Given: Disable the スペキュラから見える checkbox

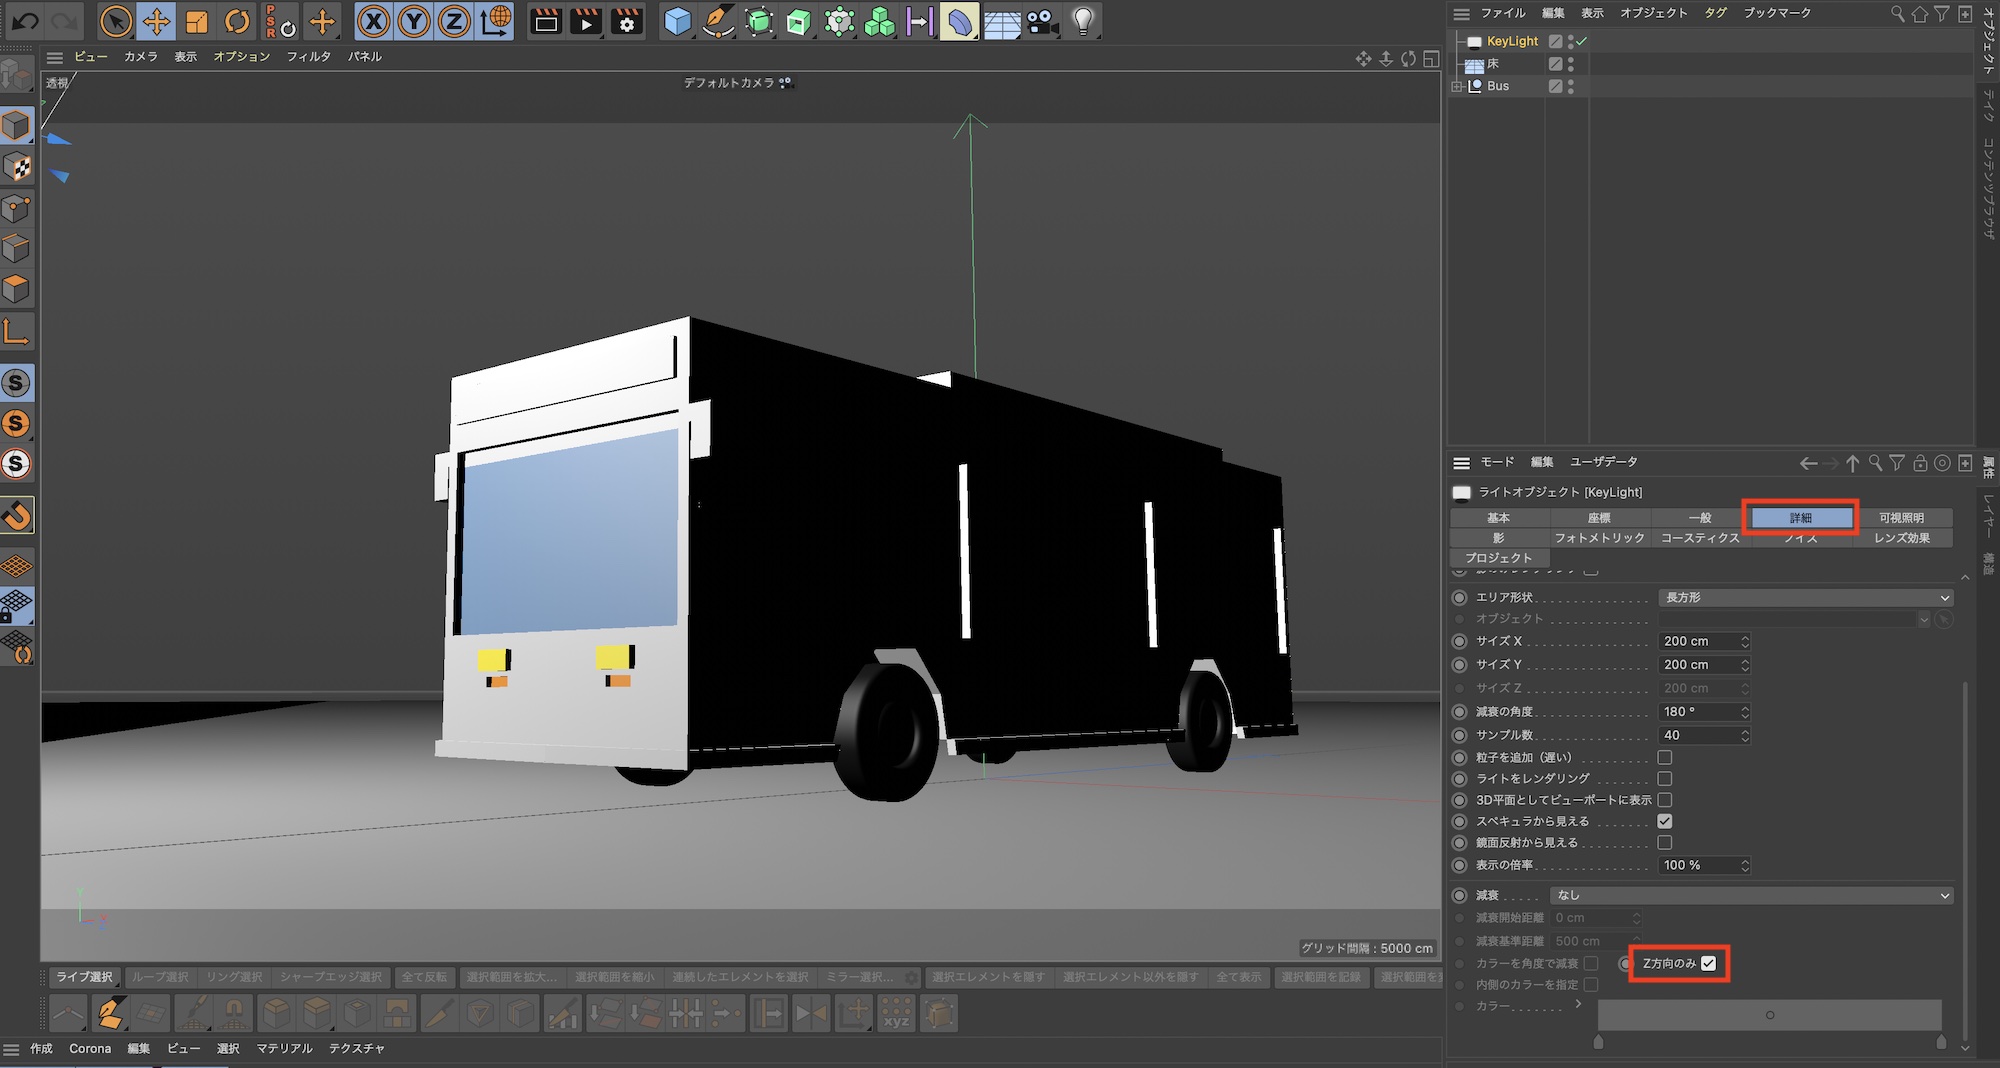Looking at the screenshot, I should click(x=1665, y=821).
